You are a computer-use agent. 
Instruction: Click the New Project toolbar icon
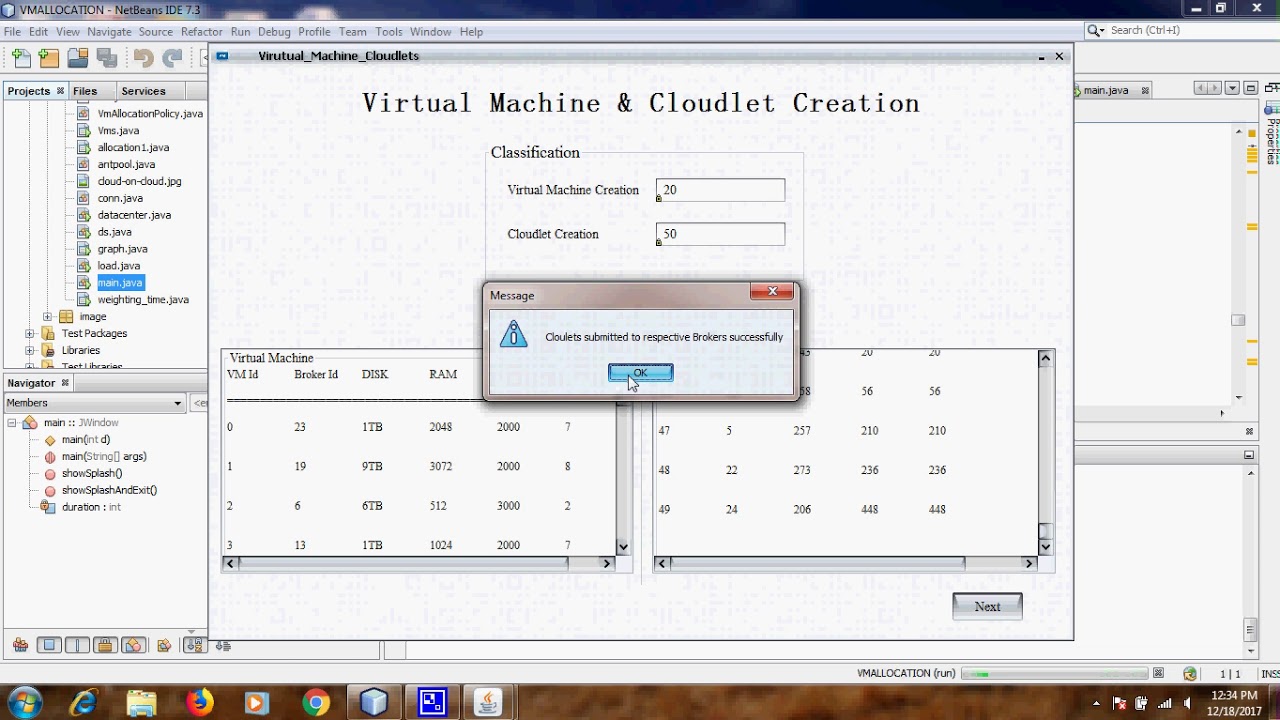tap(49, 59)
